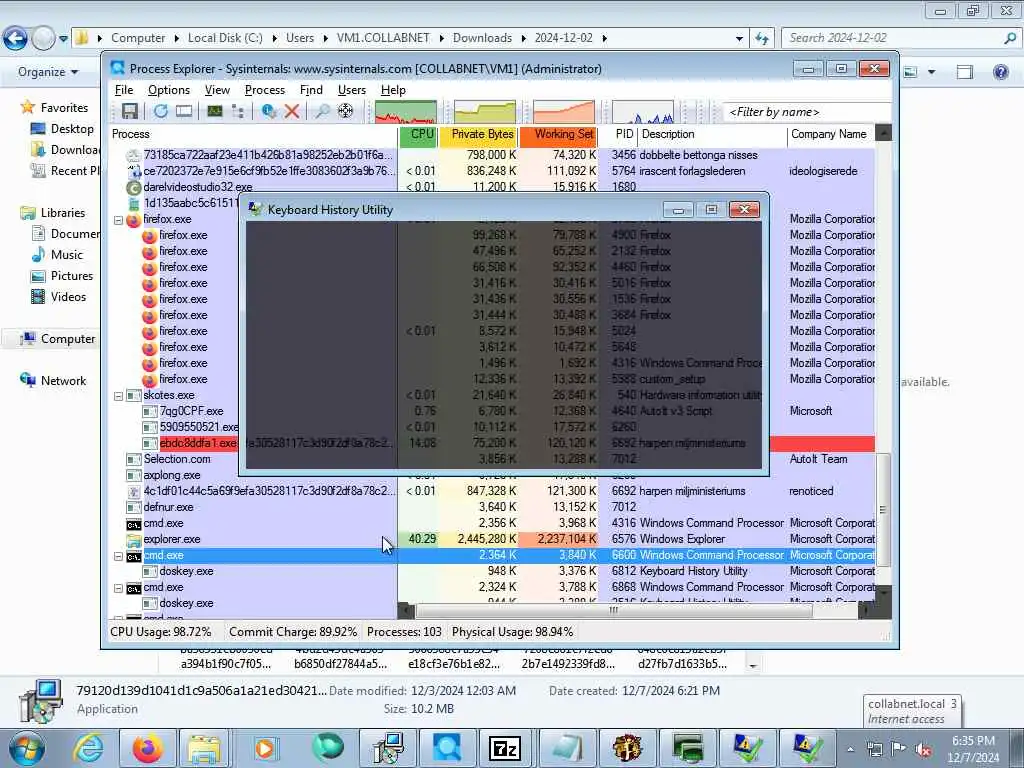1024x768 pixels.
Task: Open the commit history mini graph
Action: coord(485,112)
